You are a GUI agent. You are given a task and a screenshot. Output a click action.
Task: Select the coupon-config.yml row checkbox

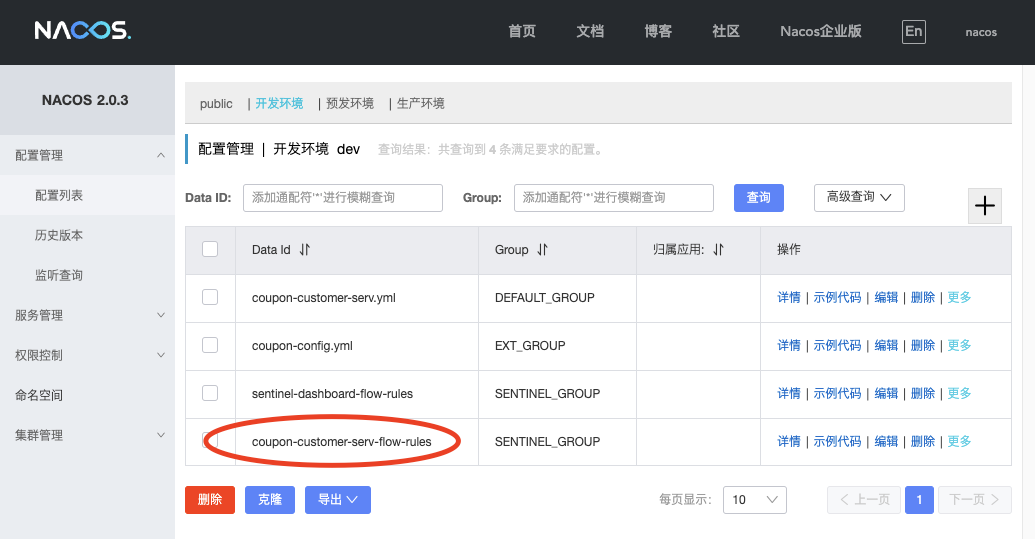[210, 345]
